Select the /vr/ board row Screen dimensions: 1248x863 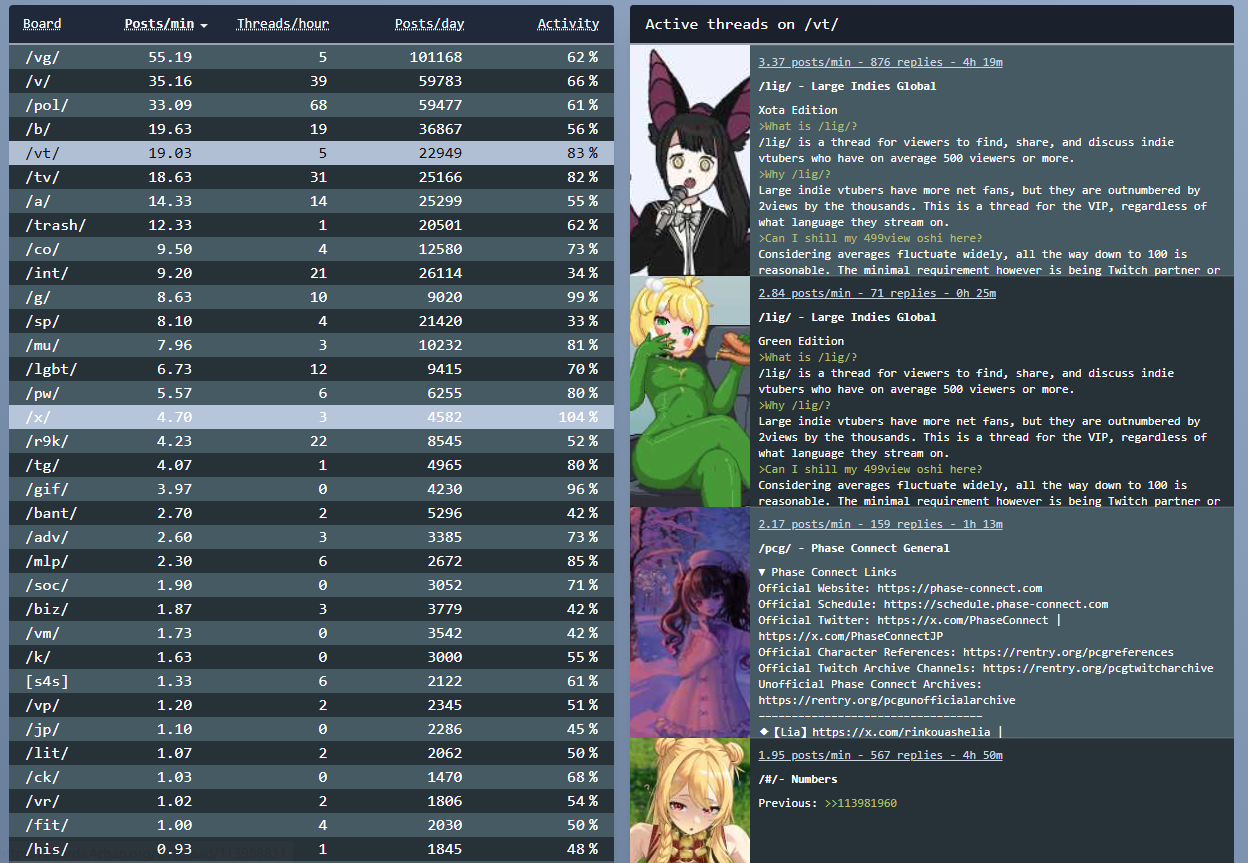coord(311,801)
